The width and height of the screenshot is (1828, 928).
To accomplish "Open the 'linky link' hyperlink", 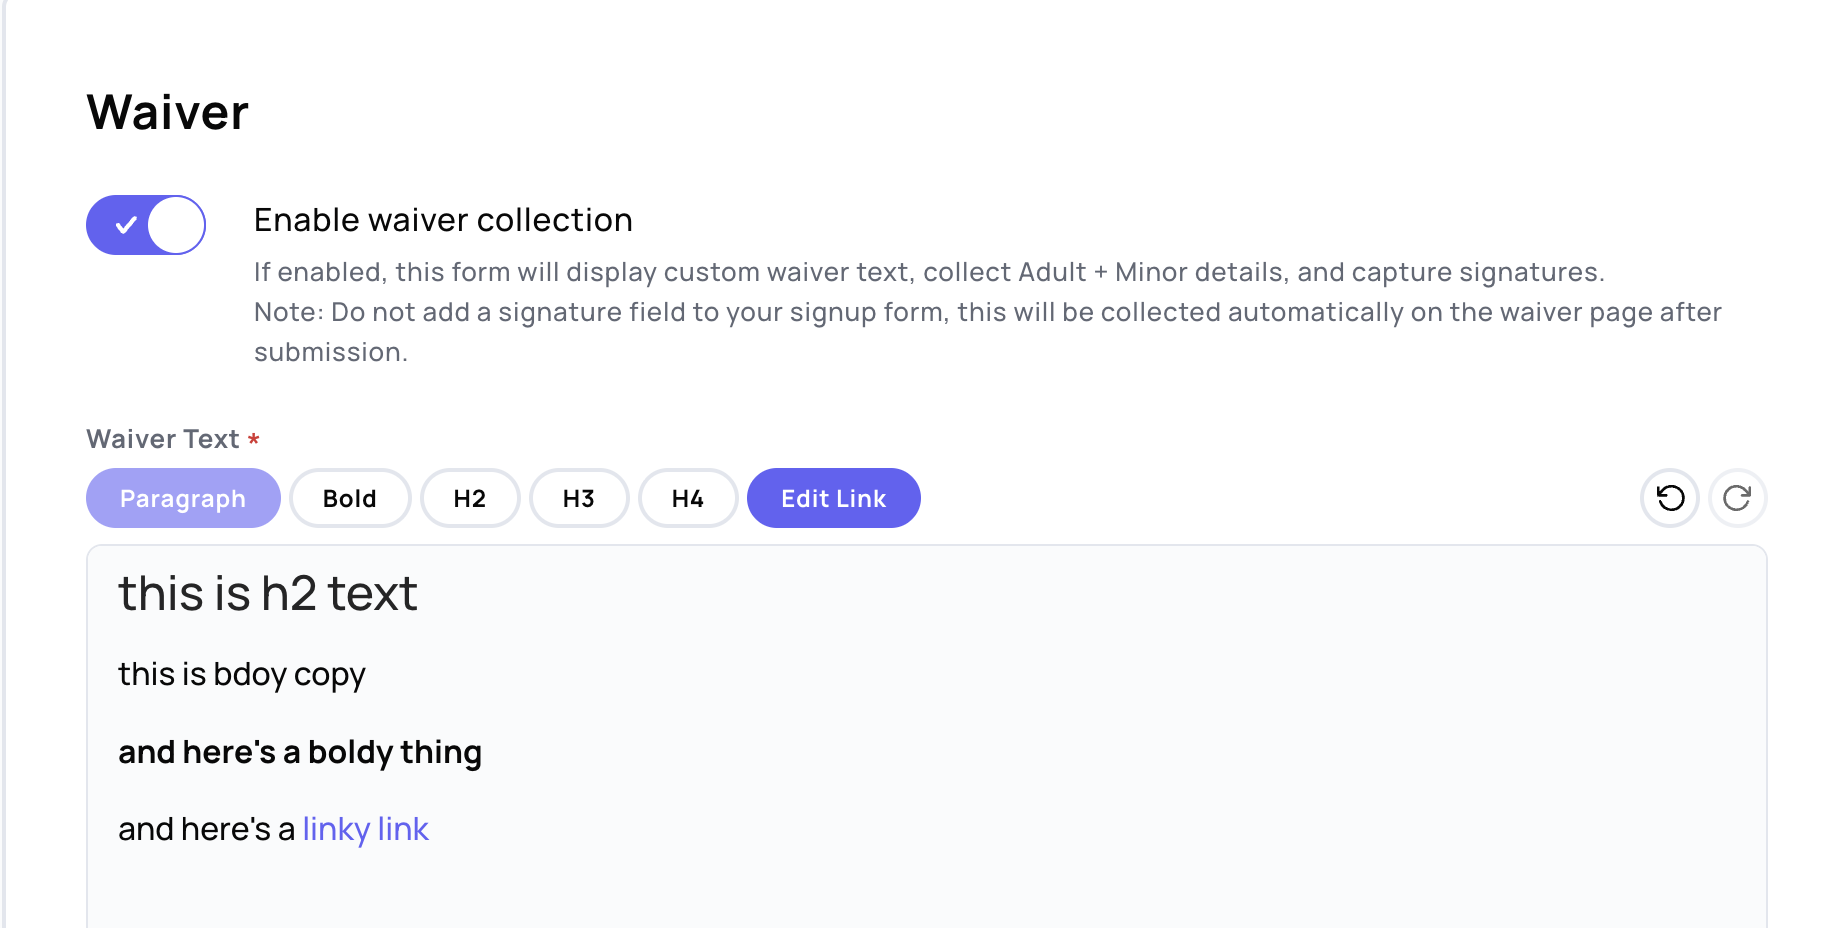I will point(366,829).
